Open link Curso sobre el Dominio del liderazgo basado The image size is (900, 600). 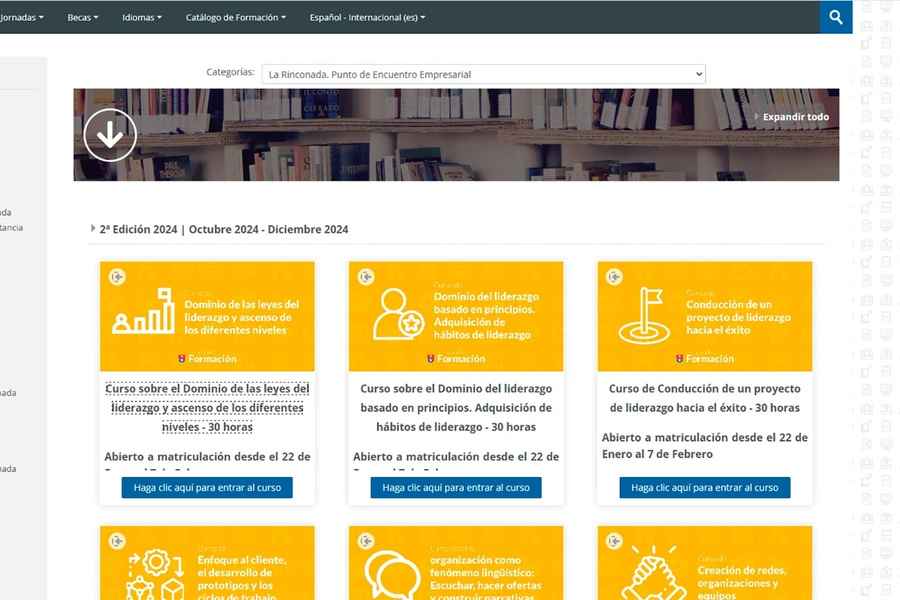pos(456,408)
